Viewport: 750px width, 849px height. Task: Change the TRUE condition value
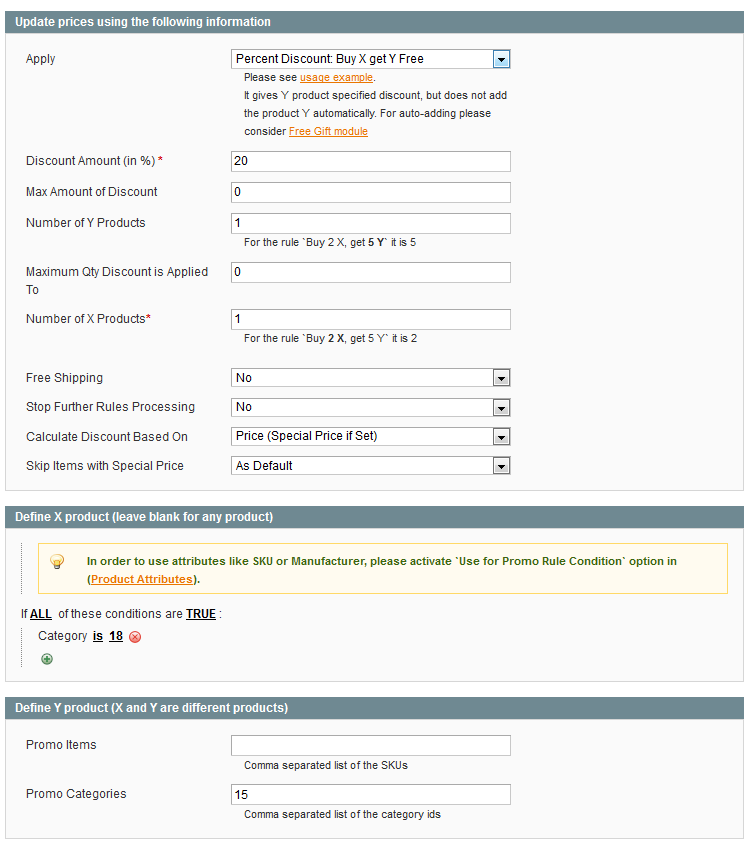click(200, 614)
